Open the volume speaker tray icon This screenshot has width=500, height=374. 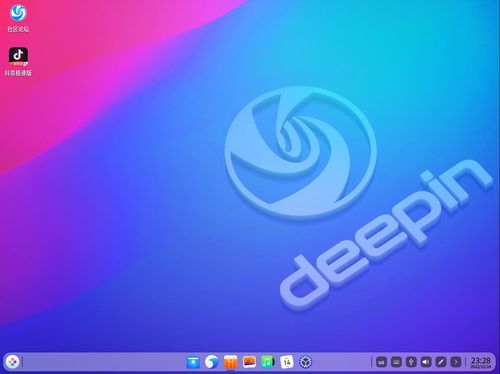click(x=426, y=362)
